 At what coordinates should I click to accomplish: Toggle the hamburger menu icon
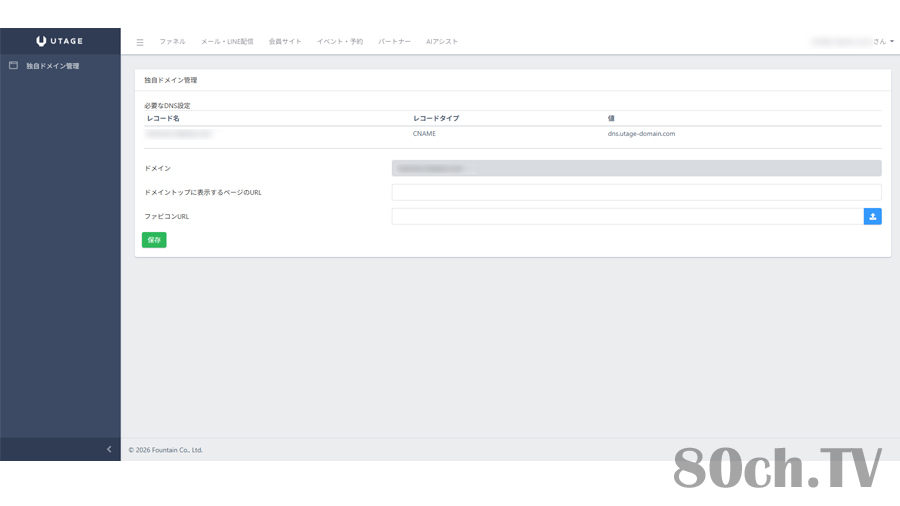click(140, 42)
